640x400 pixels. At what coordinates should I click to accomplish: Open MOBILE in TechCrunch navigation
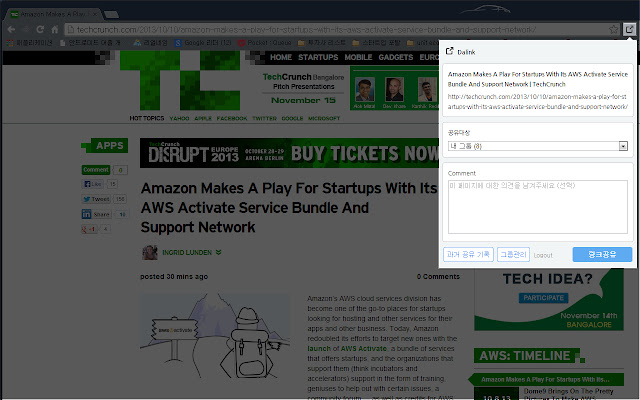(358, 57)
